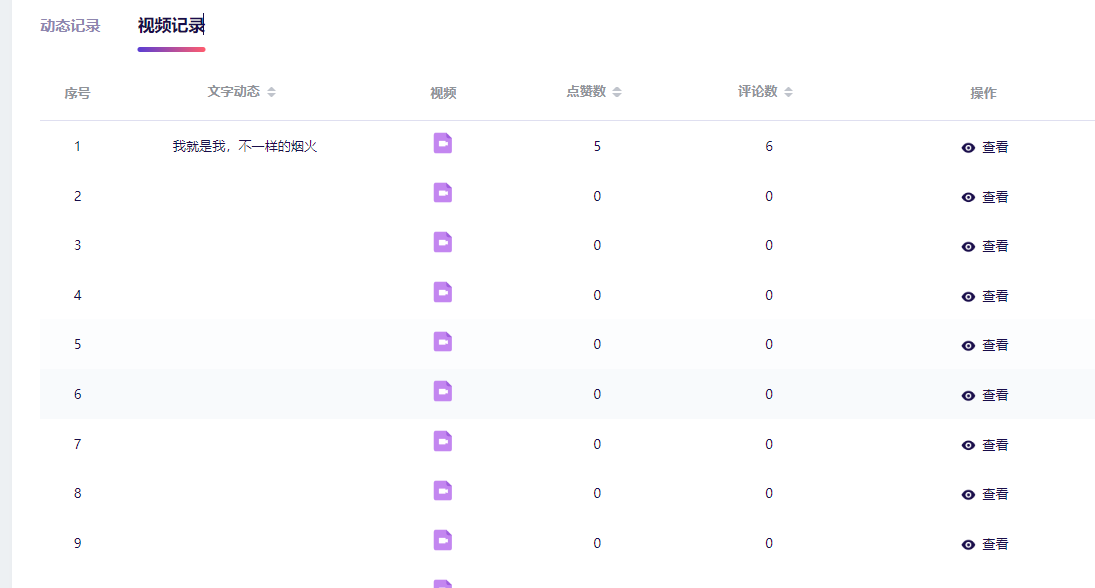This screenshot has height=588, width=1095.
Task: Click the text 我就是我，不一样的烟火
Action: (245, 146)
